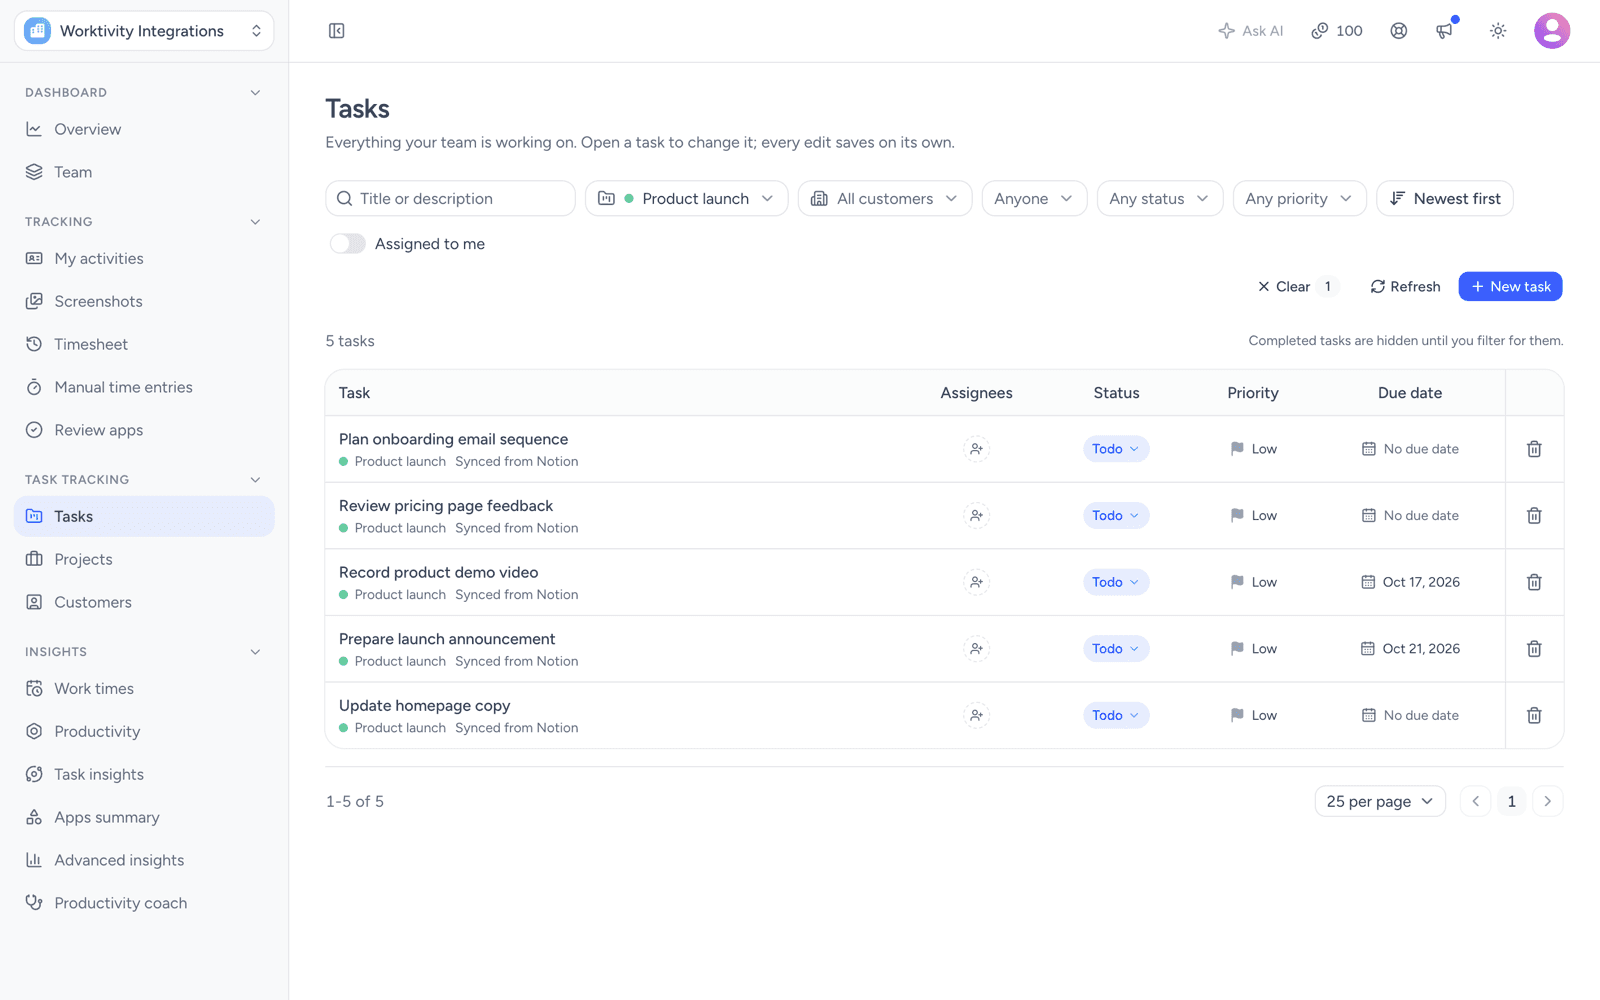Delete Record product demo video task
Screen dimensions: 1600x1000
click(1534, 582)
